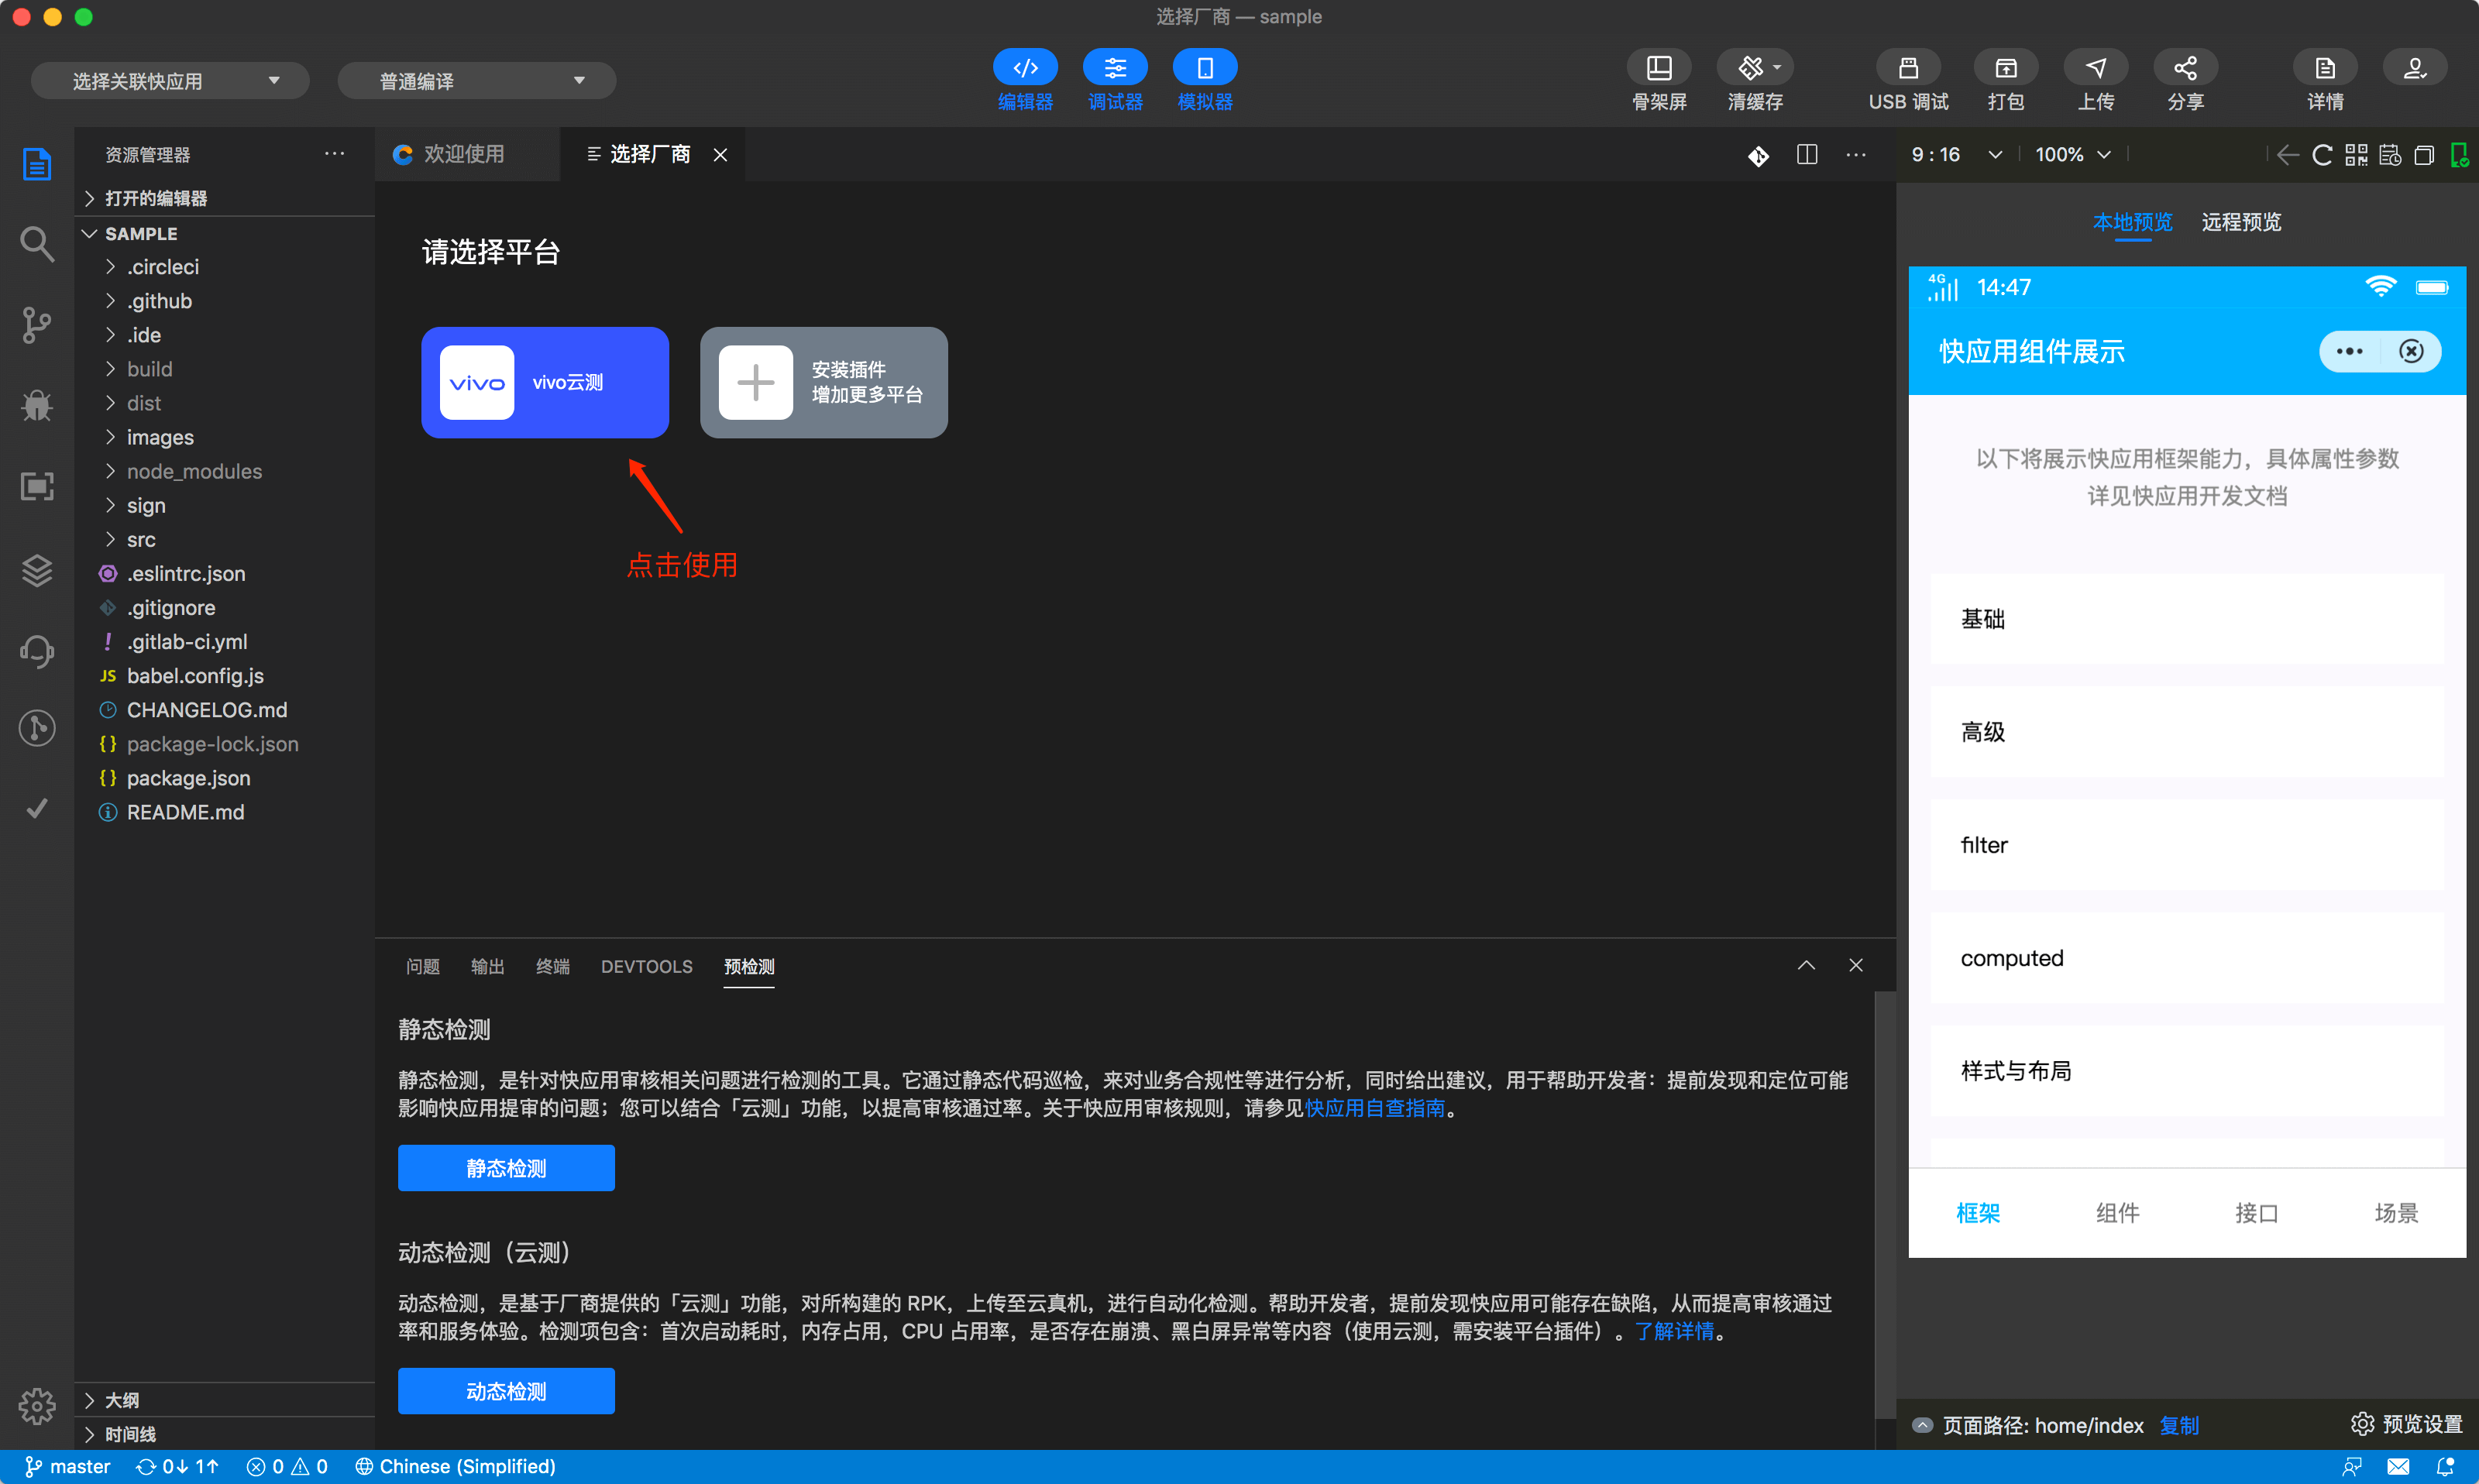Toggle the 调试器 debugger panel
The height and width of the screenshot is (1484, 2479).
[1114, 68]
